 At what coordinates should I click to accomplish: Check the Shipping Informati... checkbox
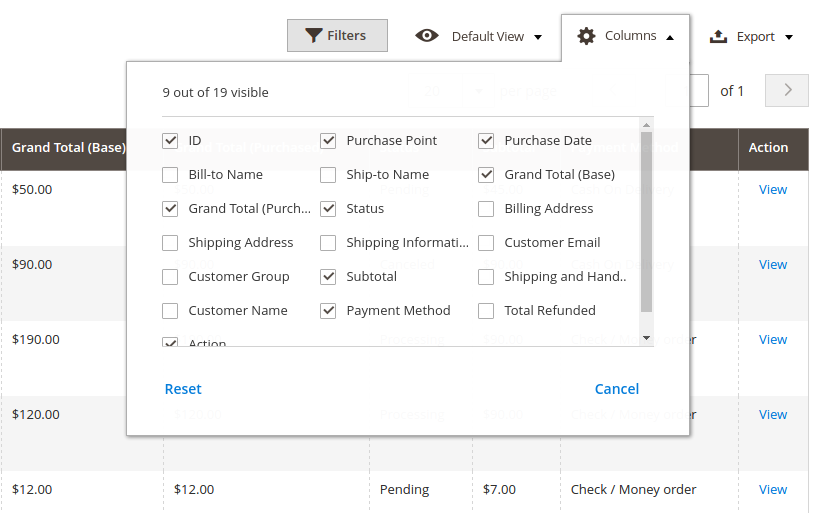328,243
